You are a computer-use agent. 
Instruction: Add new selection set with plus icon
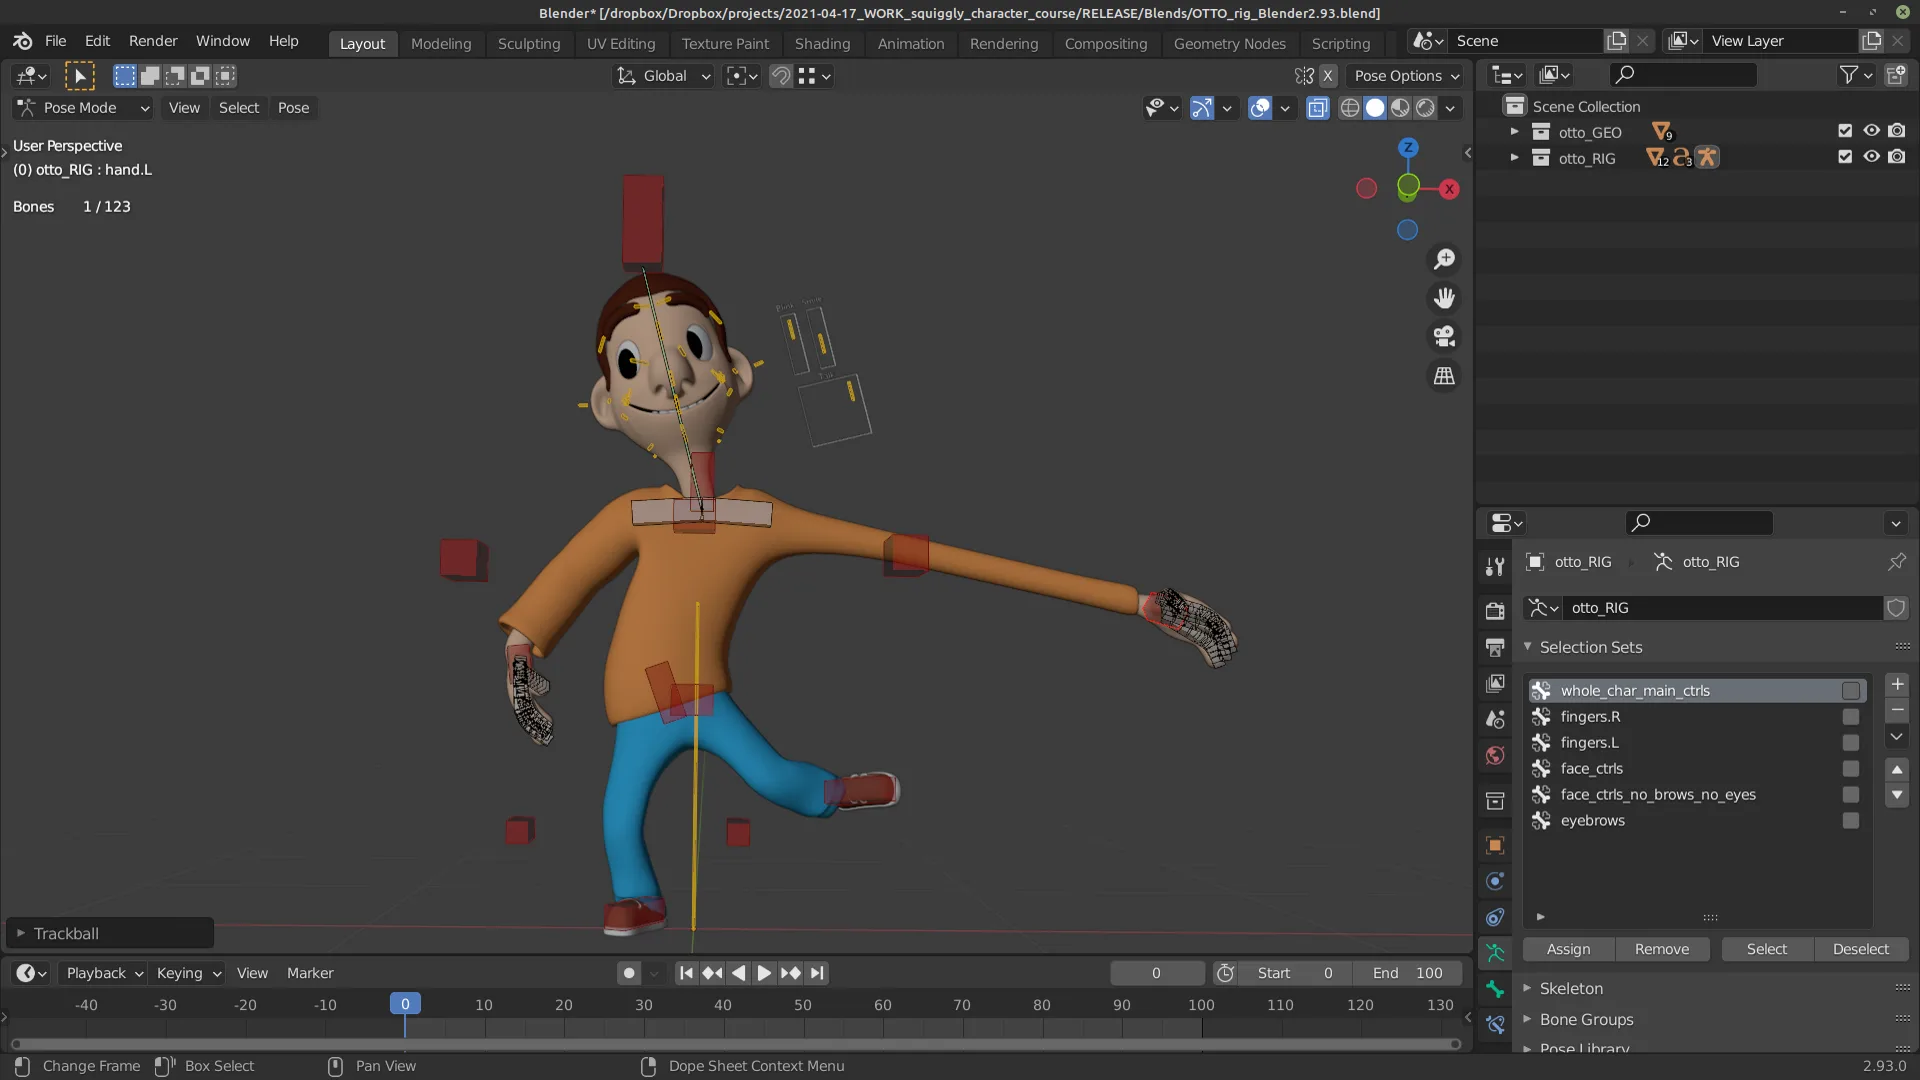[x=1897, y=684]
